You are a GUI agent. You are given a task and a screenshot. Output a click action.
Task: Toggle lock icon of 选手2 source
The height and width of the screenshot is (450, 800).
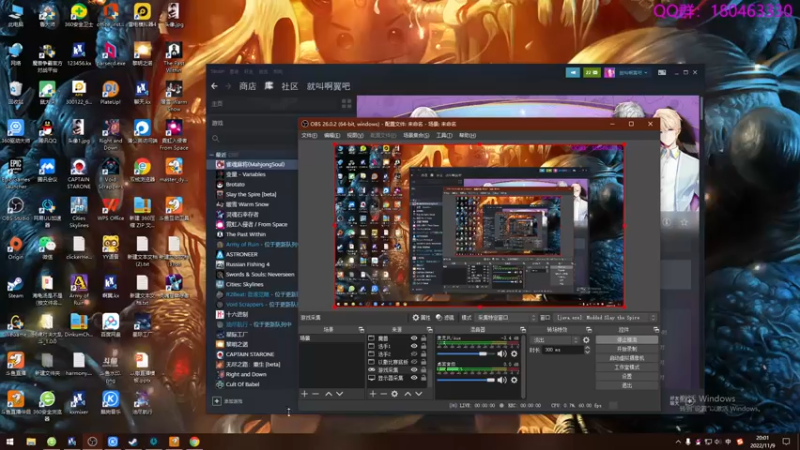423,354
